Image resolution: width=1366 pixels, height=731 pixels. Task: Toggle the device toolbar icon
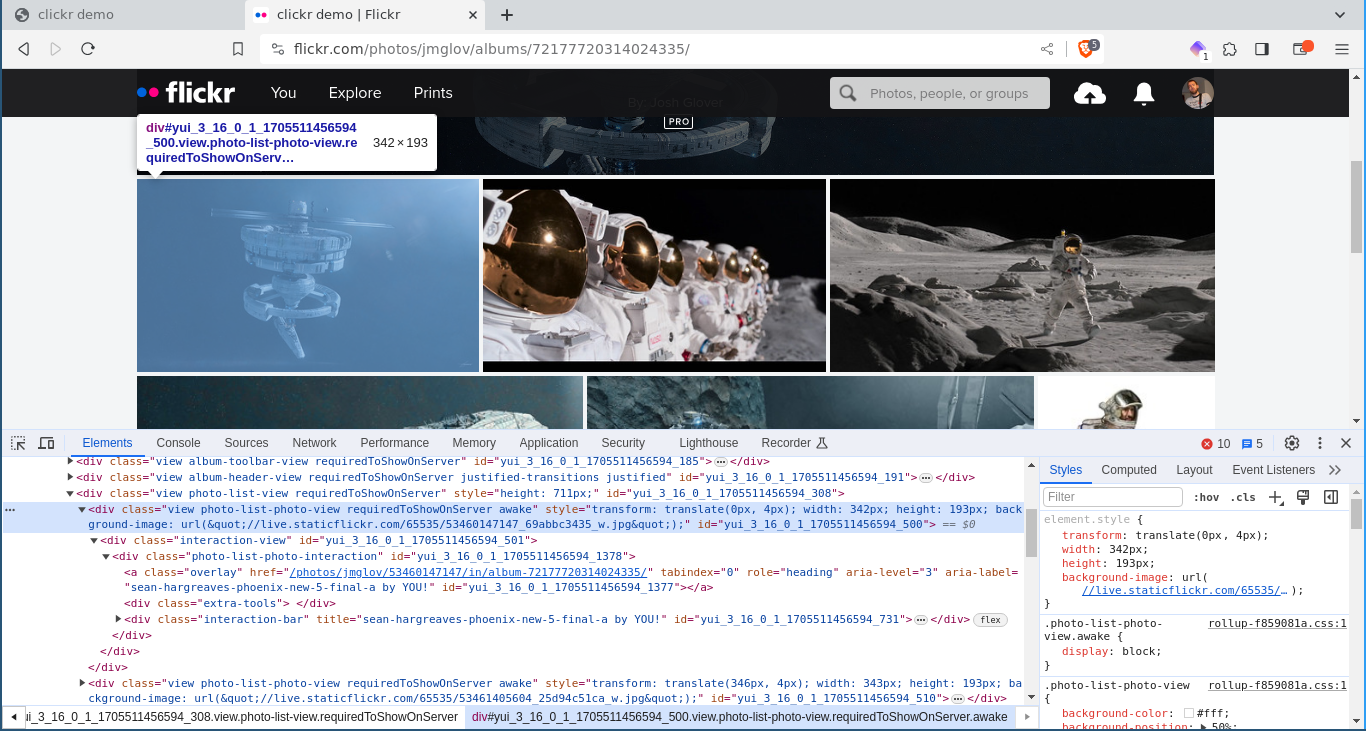click(x=46, y=443)
